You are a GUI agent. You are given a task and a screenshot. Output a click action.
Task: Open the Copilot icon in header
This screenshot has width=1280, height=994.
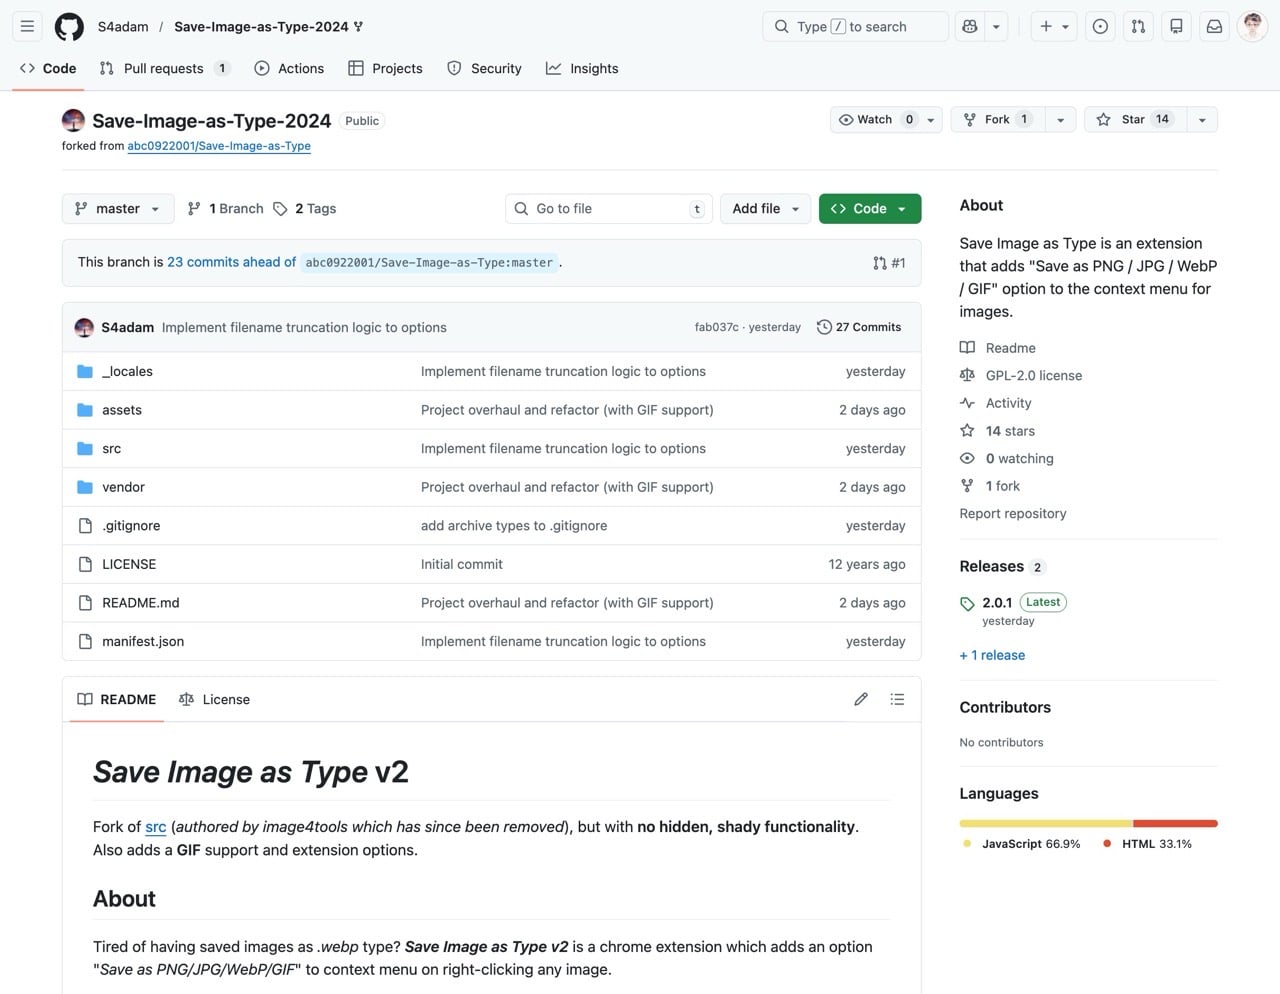click(x=969, y=27)
